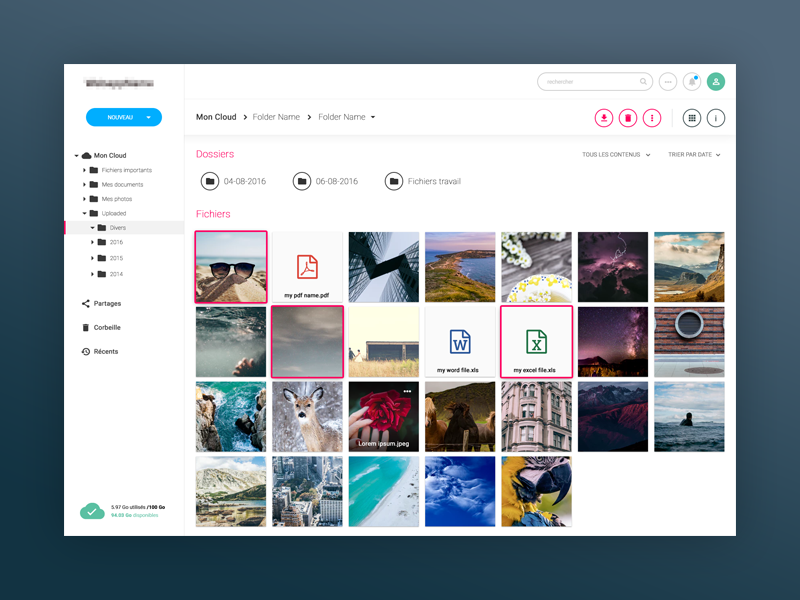Open the info details icon

[x=716, y=118]
